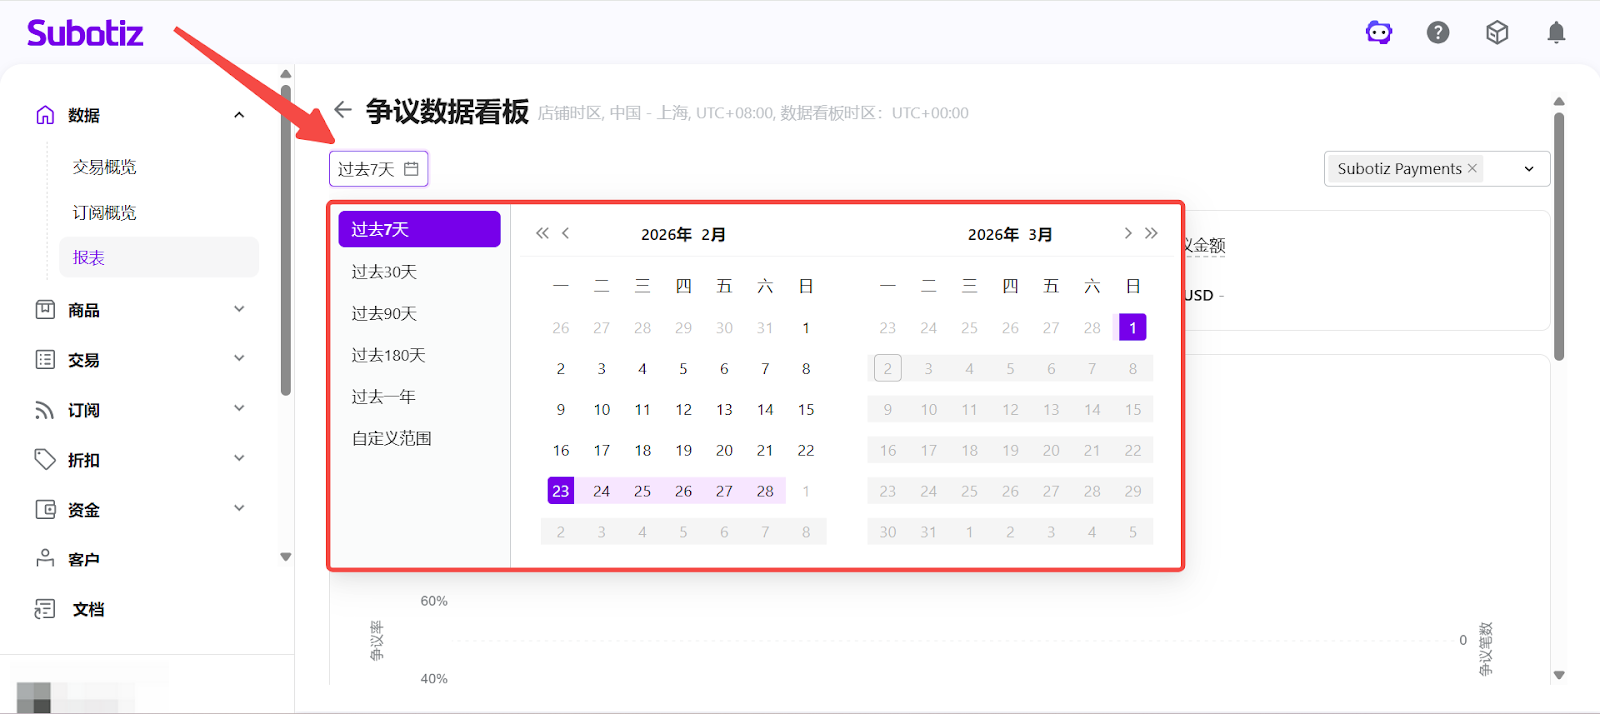
Task: Click the 过去7天 date range field
Action: [x=378, y=169]
